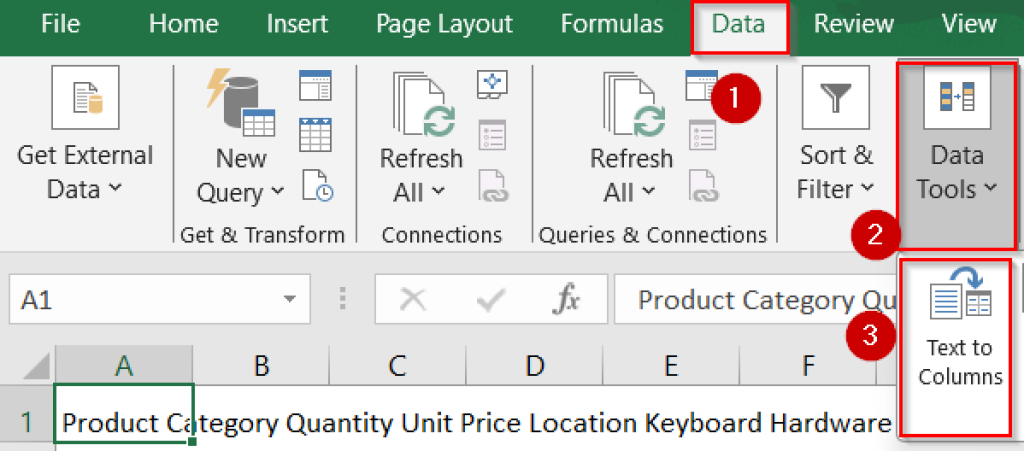Screen dimensions: 1024x451
Task: Click the From Table icon in Get & Transform
Action: 315,134
